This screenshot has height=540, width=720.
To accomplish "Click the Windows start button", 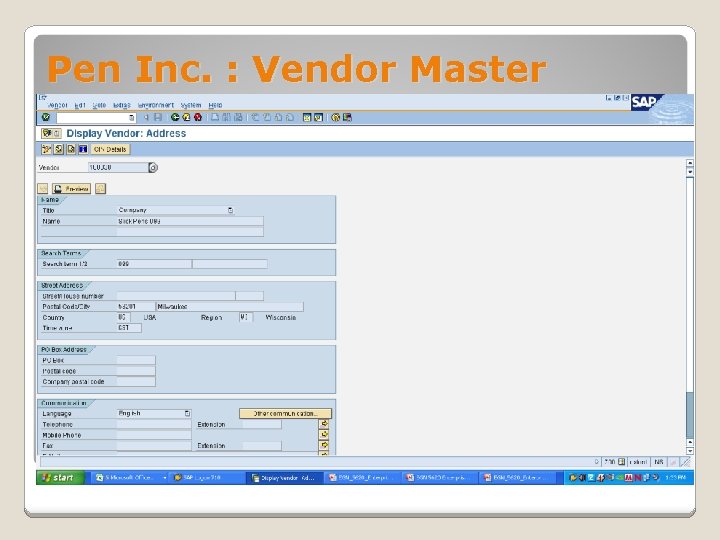I will [x=61, y=478].
